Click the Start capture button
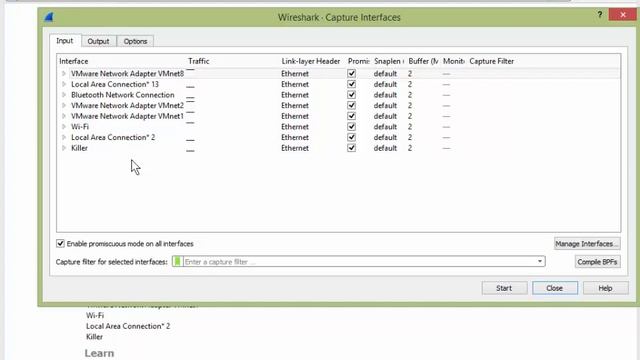 [504, 288]
